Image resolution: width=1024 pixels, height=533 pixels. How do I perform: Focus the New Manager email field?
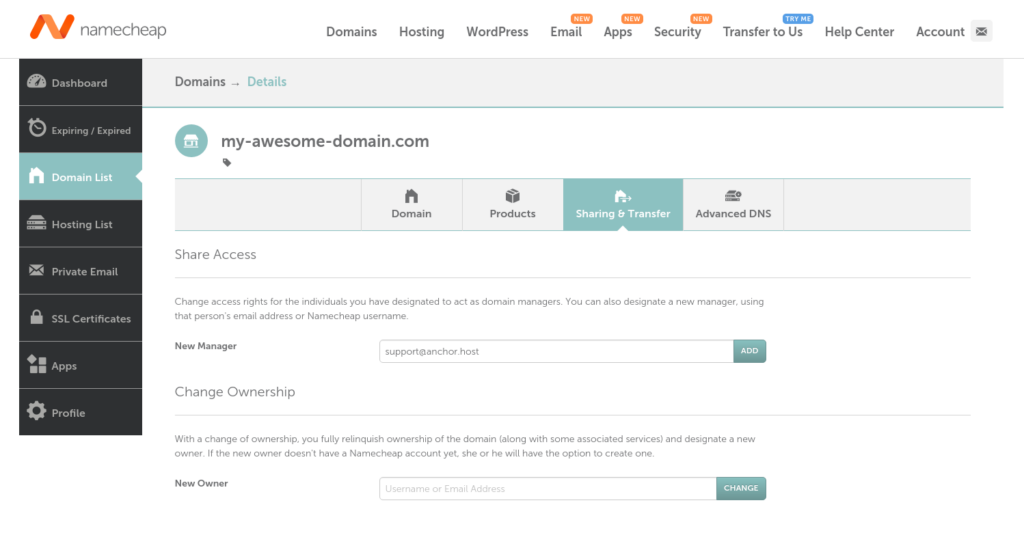coord(556,351)
